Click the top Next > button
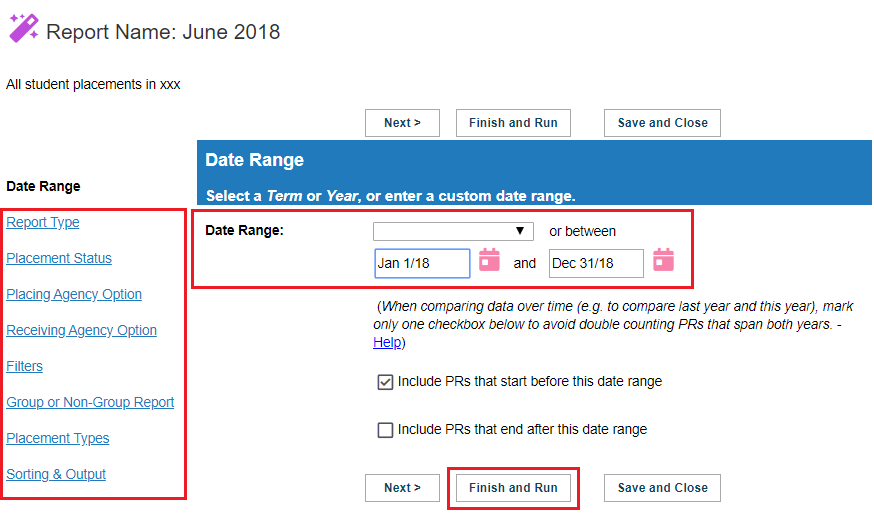874x522 pixels. coord(402,123)
